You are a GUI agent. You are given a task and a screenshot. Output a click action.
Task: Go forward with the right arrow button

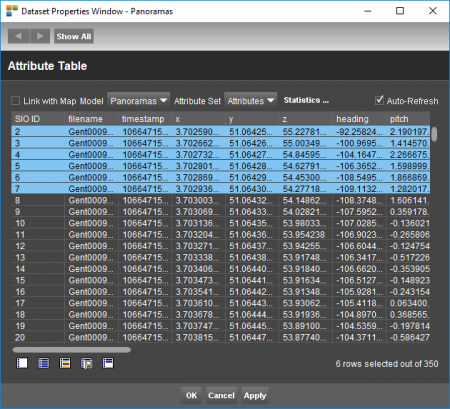click(x=40, y=36)
